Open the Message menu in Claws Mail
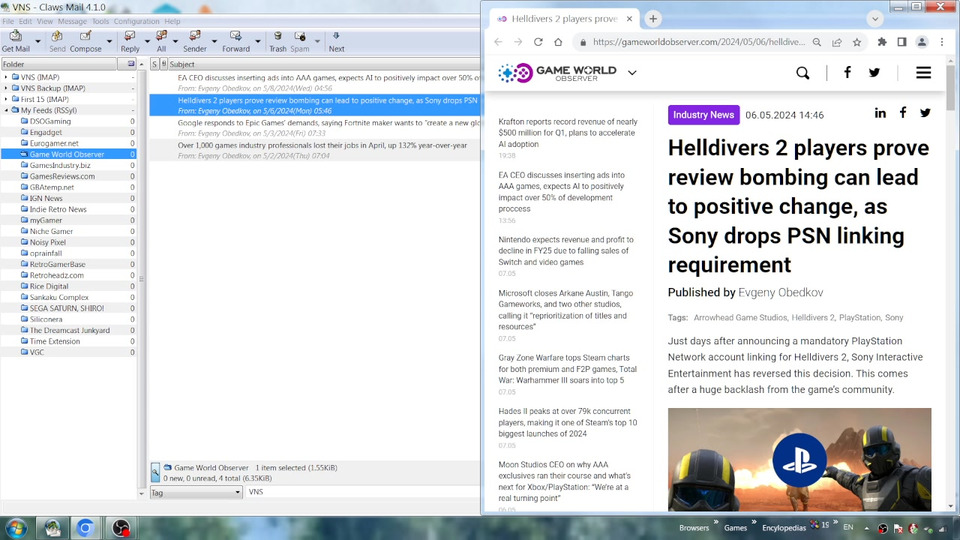Screen dimensions: 960x540 [72, 21]
